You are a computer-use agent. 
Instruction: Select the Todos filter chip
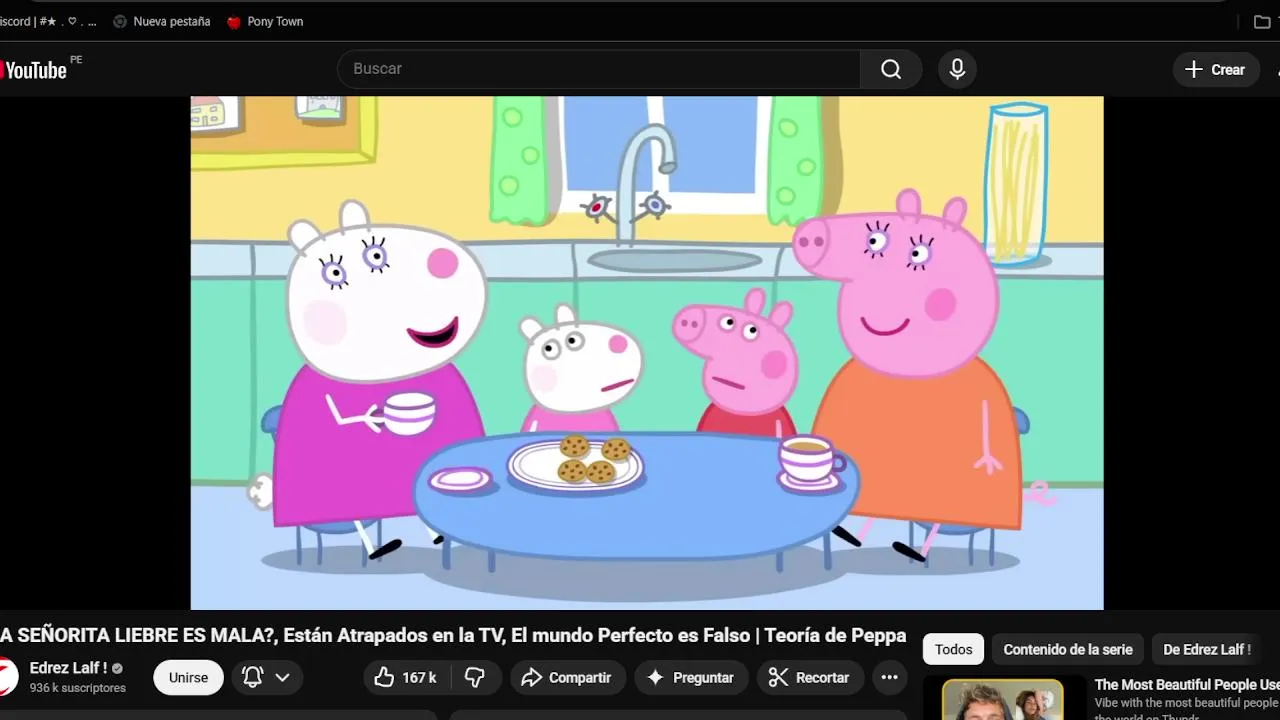click(x=953, y=649)
